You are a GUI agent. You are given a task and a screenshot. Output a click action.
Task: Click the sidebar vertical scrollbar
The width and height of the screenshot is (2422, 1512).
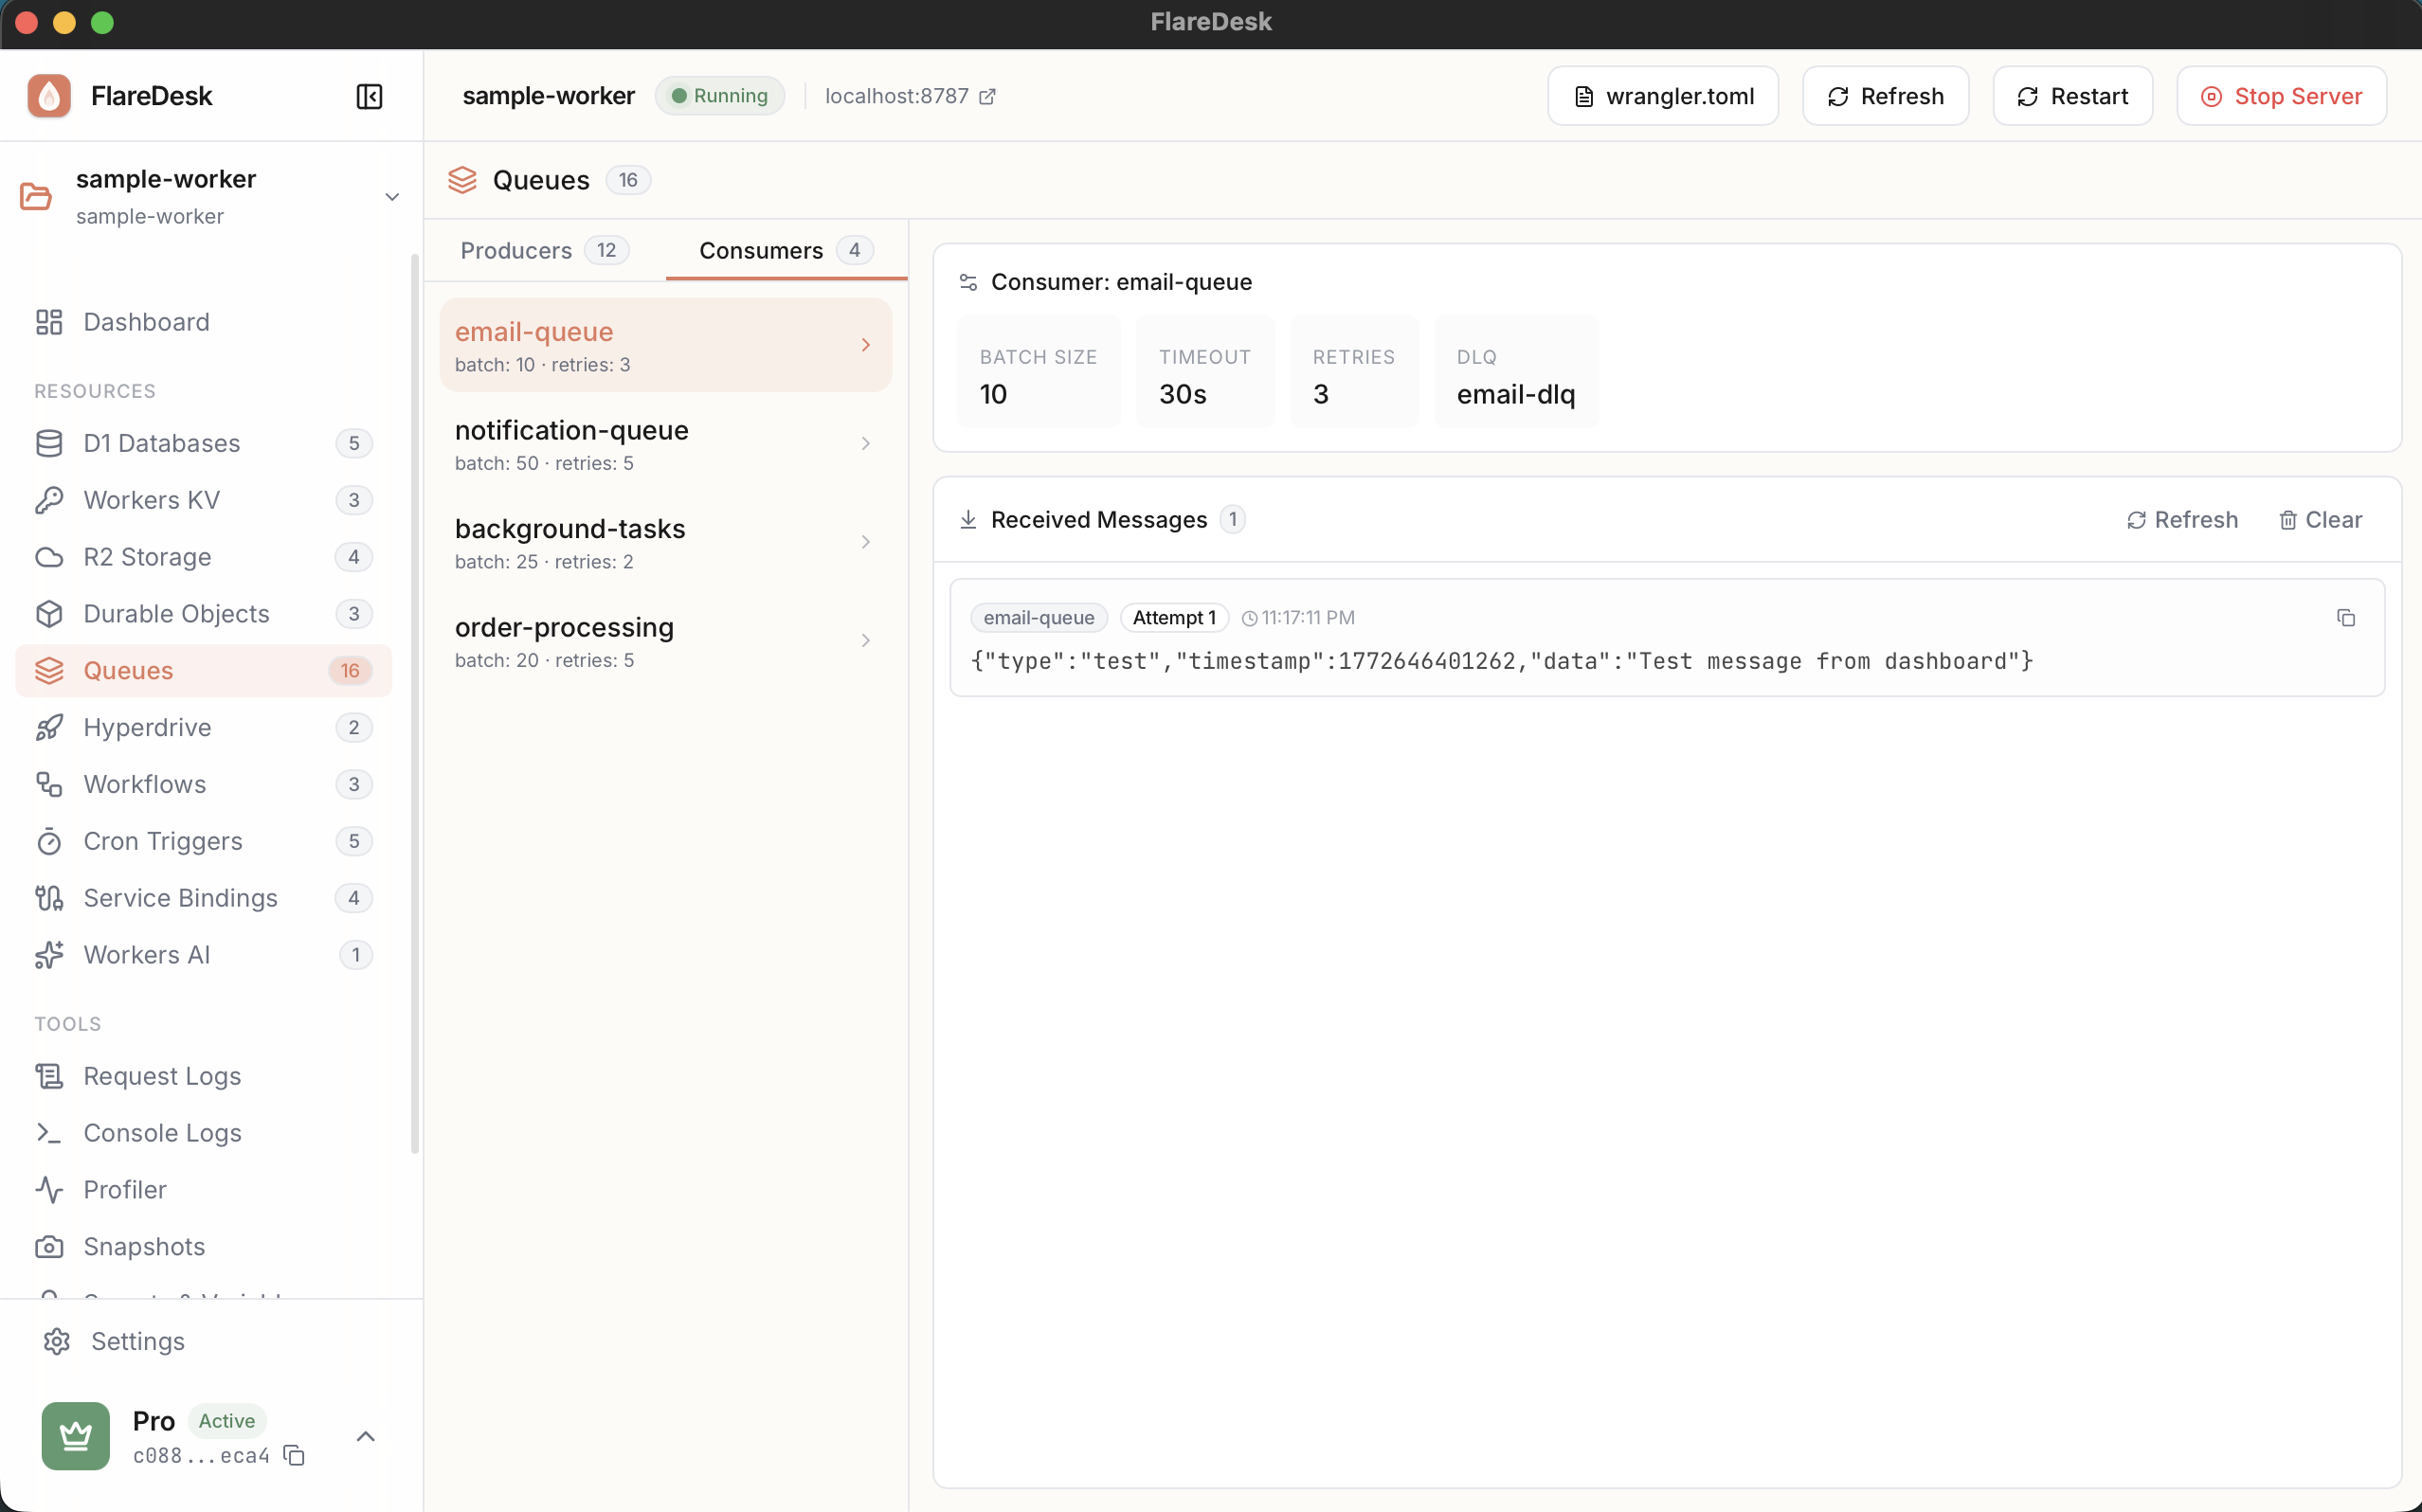(415, 700)
